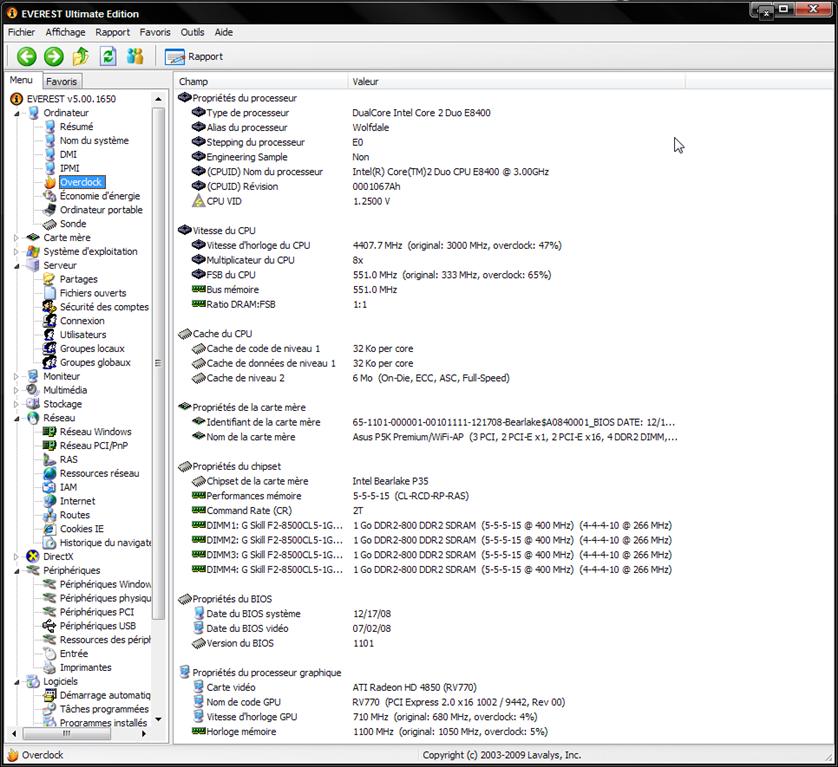This screenshot has width=838, height=767.
Task: Select the Périphériques USB icon
Action: click(49, 626)
